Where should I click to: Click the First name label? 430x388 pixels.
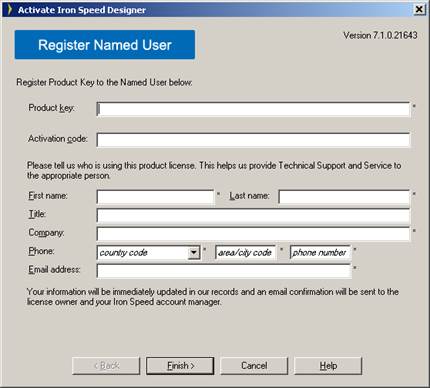(x=48, y=196)
